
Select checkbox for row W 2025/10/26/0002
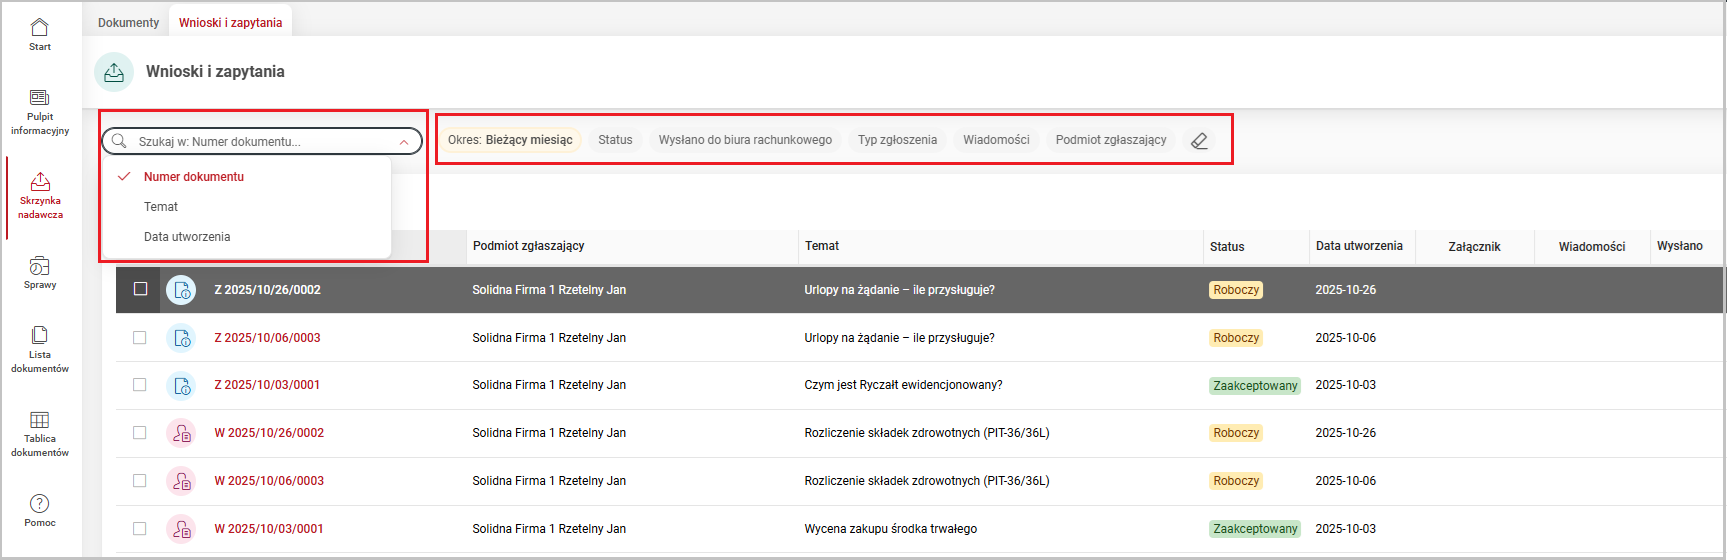point(140,433)
